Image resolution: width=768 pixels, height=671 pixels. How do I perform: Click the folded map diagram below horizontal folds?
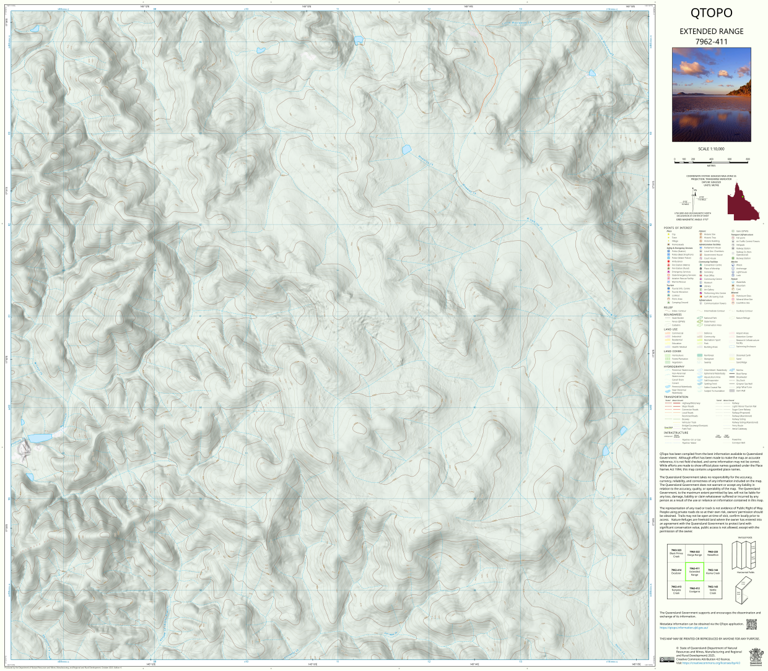pos(744,590)
